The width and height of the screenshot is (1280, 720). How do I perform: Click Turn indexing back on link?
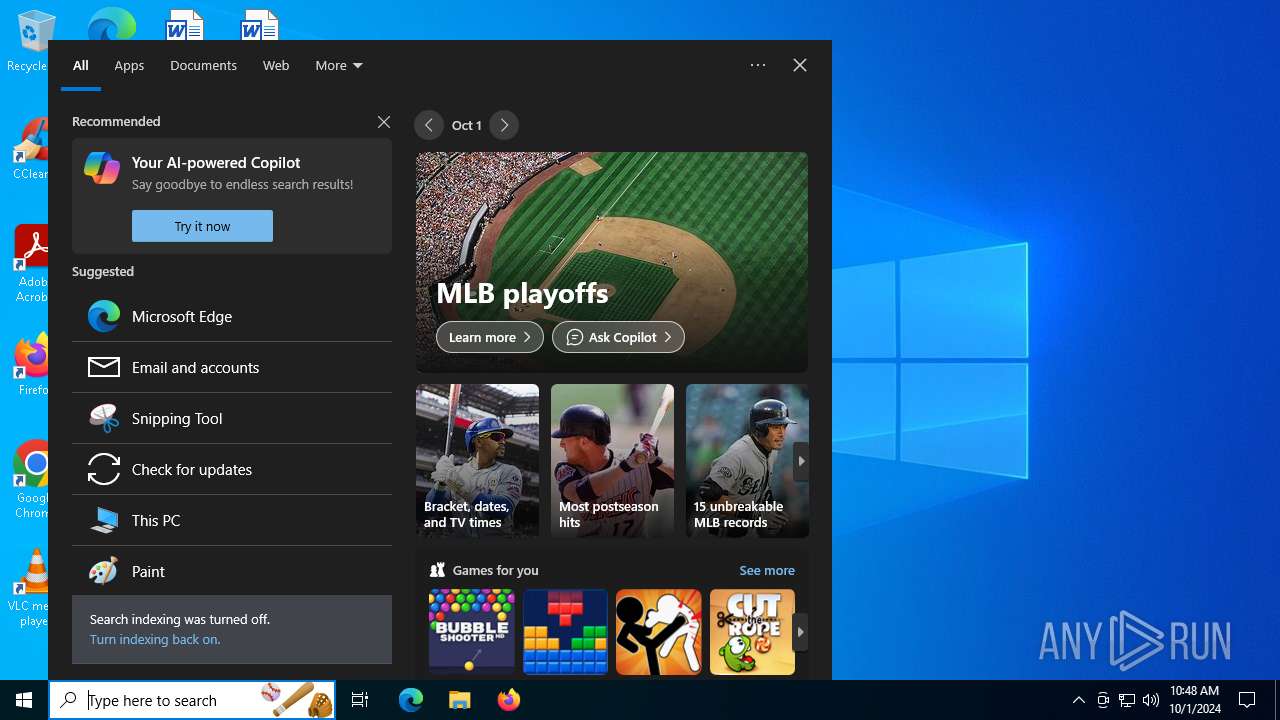[155, 639]
